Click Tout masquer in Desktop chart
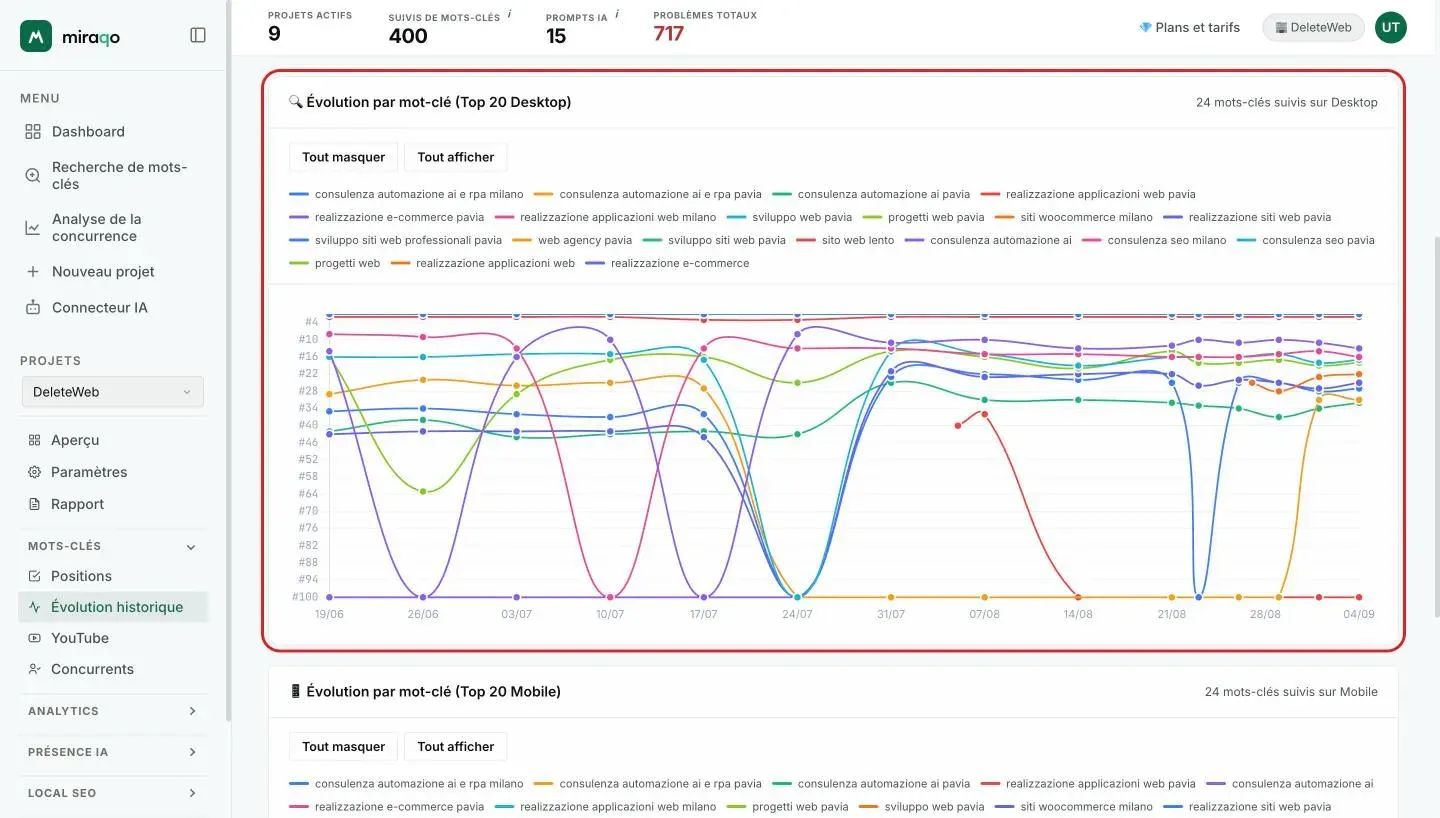The width and height of the screenshot is (1440, 818). (x=343, y=157)
